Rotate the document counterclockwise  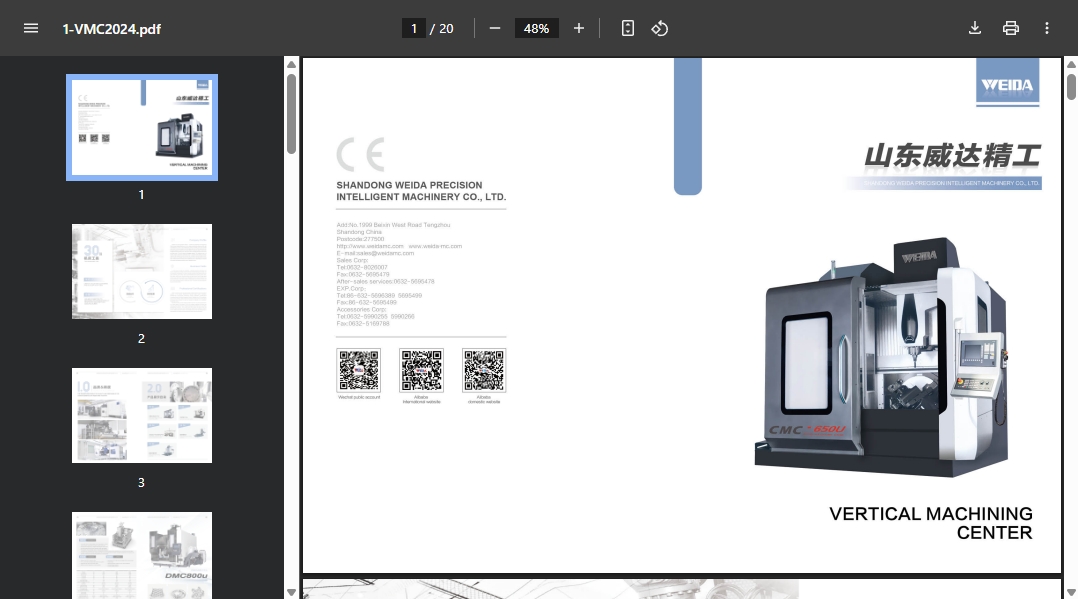tap(660, 28)
